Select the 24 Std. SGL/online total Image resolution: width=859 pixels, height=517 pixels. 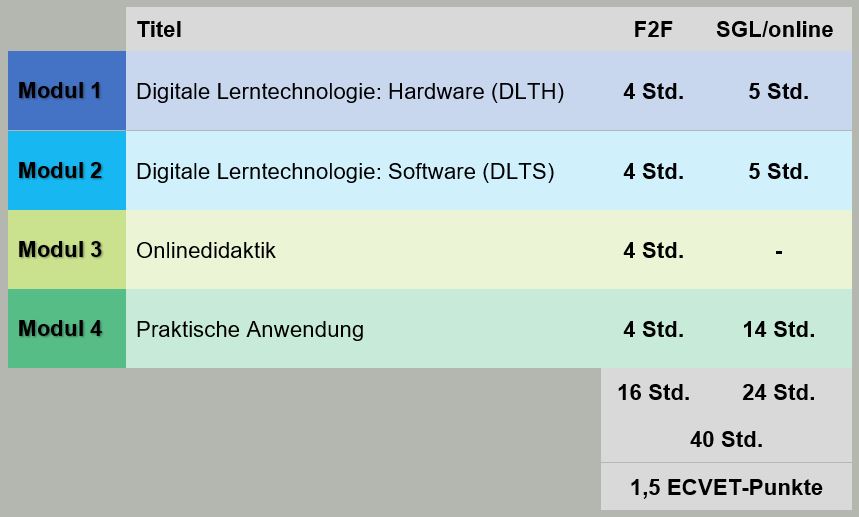(x=778, y=393)
